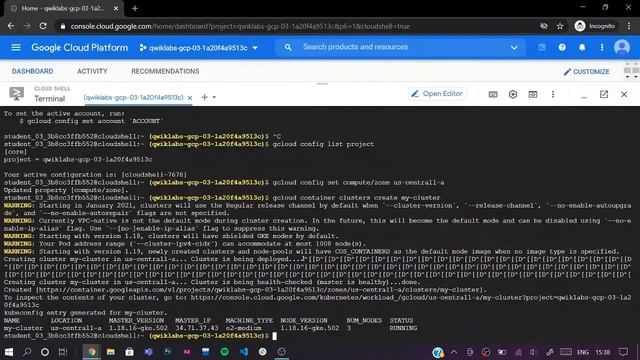Open Cloud Shell more options menu
The image size is (640, 360).
[x=553, y=94]
